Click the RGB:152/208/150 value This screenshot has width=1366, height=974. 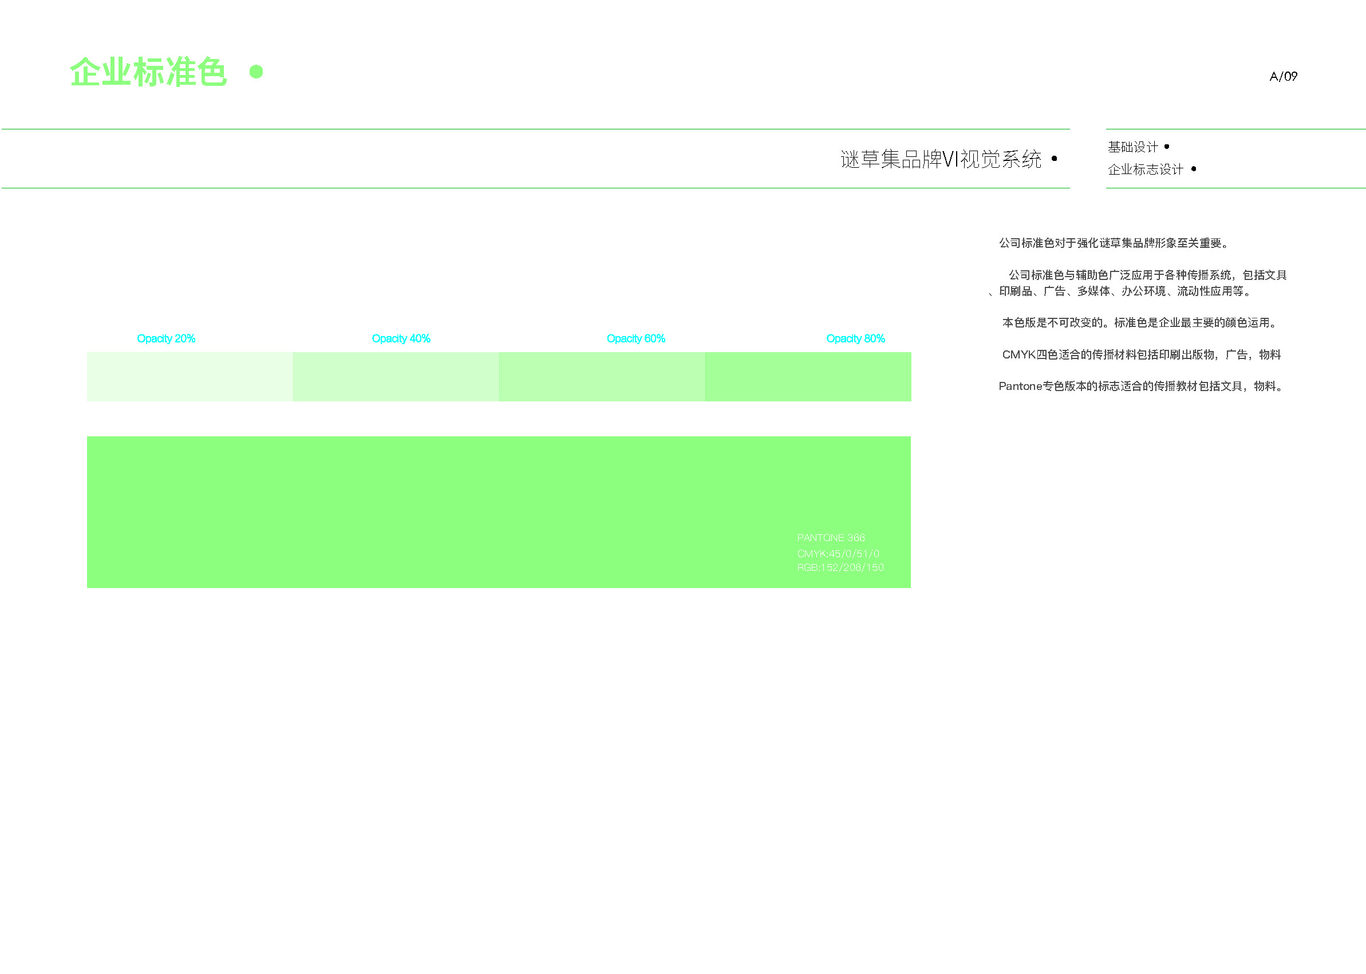[x=840, y=567]
